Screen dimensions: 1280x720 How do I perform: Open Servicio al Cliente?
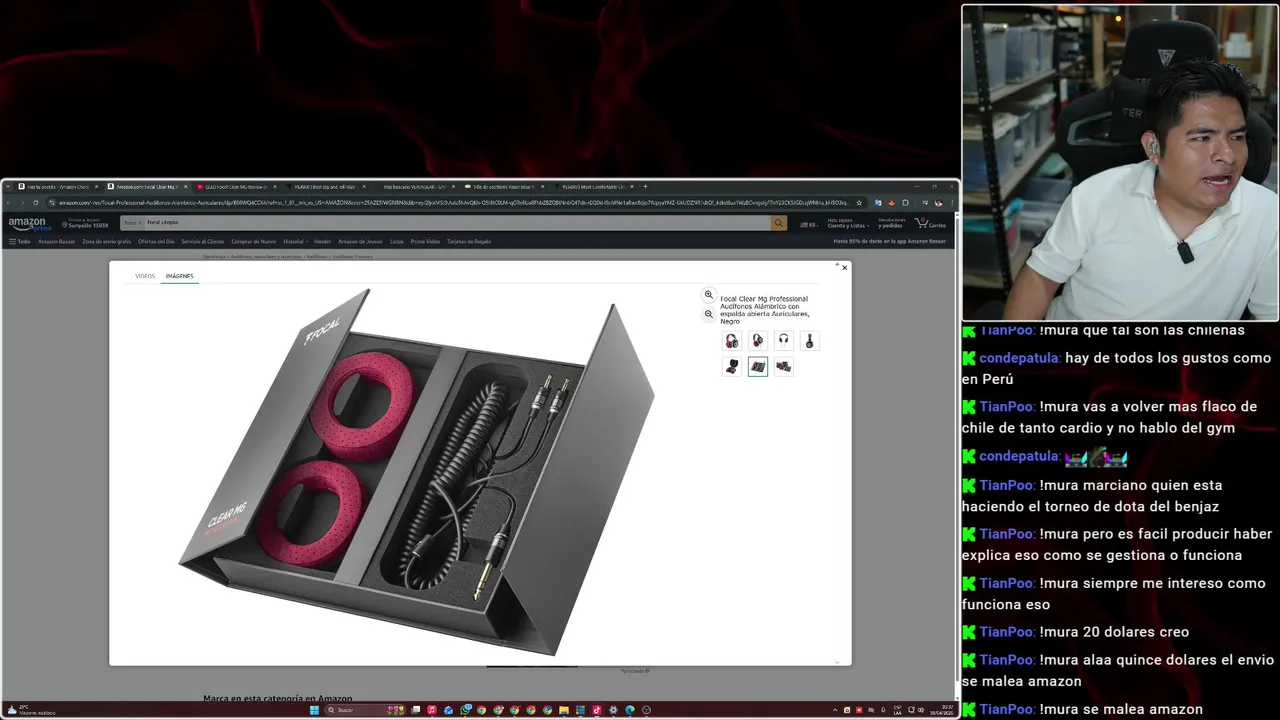tap(203, 241)
